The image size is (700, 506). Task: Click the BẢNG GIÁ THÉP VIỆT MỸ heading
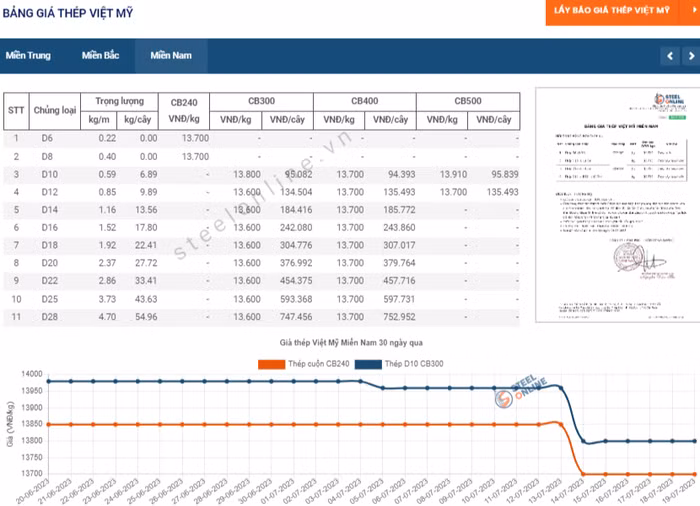68,13
